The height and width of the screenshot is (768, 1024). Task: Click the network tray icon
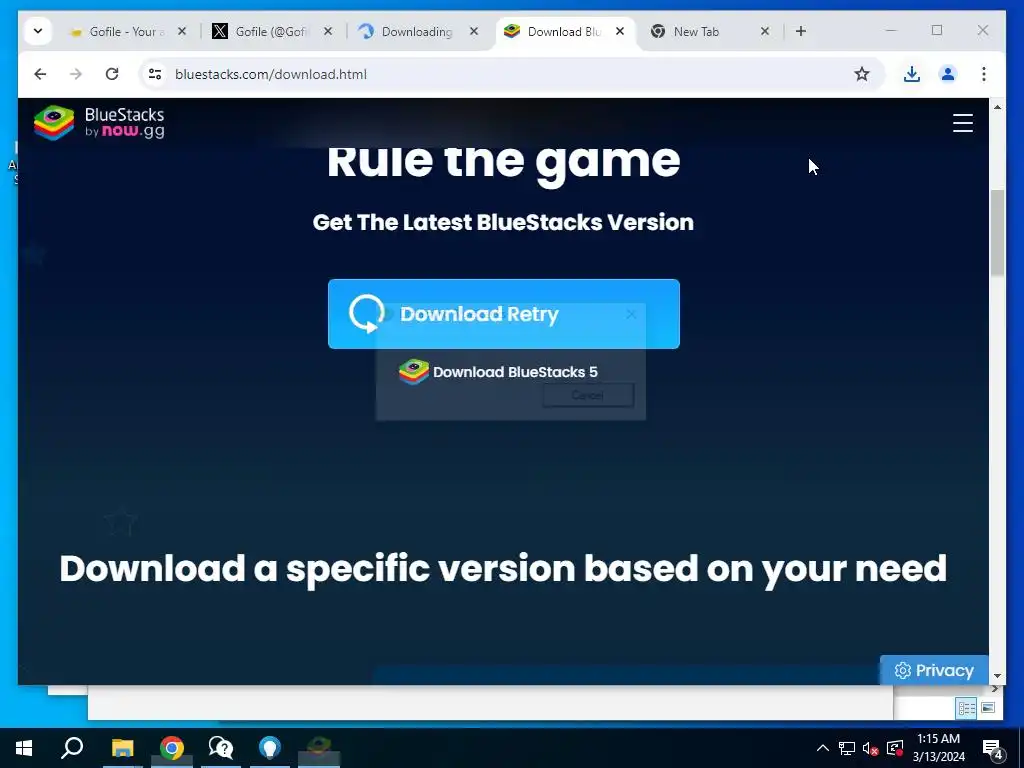pos(847,748)
